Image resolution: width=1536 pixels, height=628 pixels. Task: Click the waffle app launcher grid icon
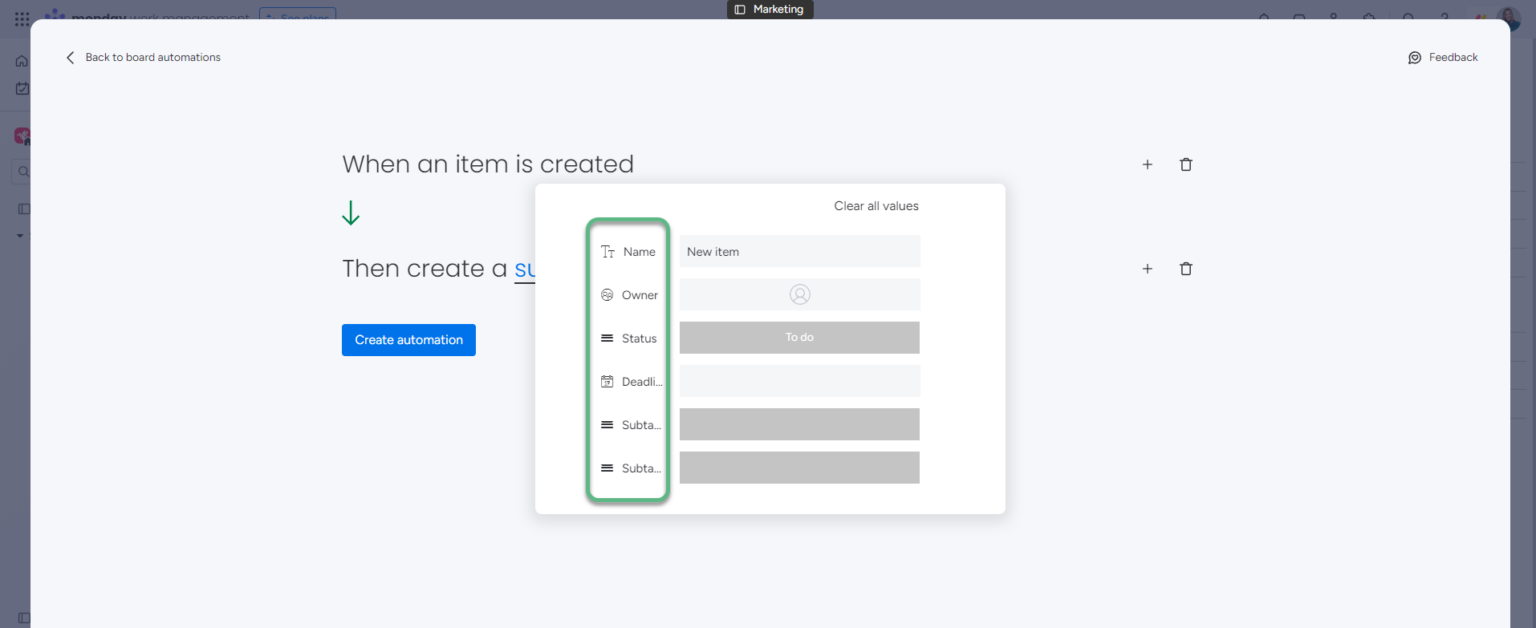[22, 18]
